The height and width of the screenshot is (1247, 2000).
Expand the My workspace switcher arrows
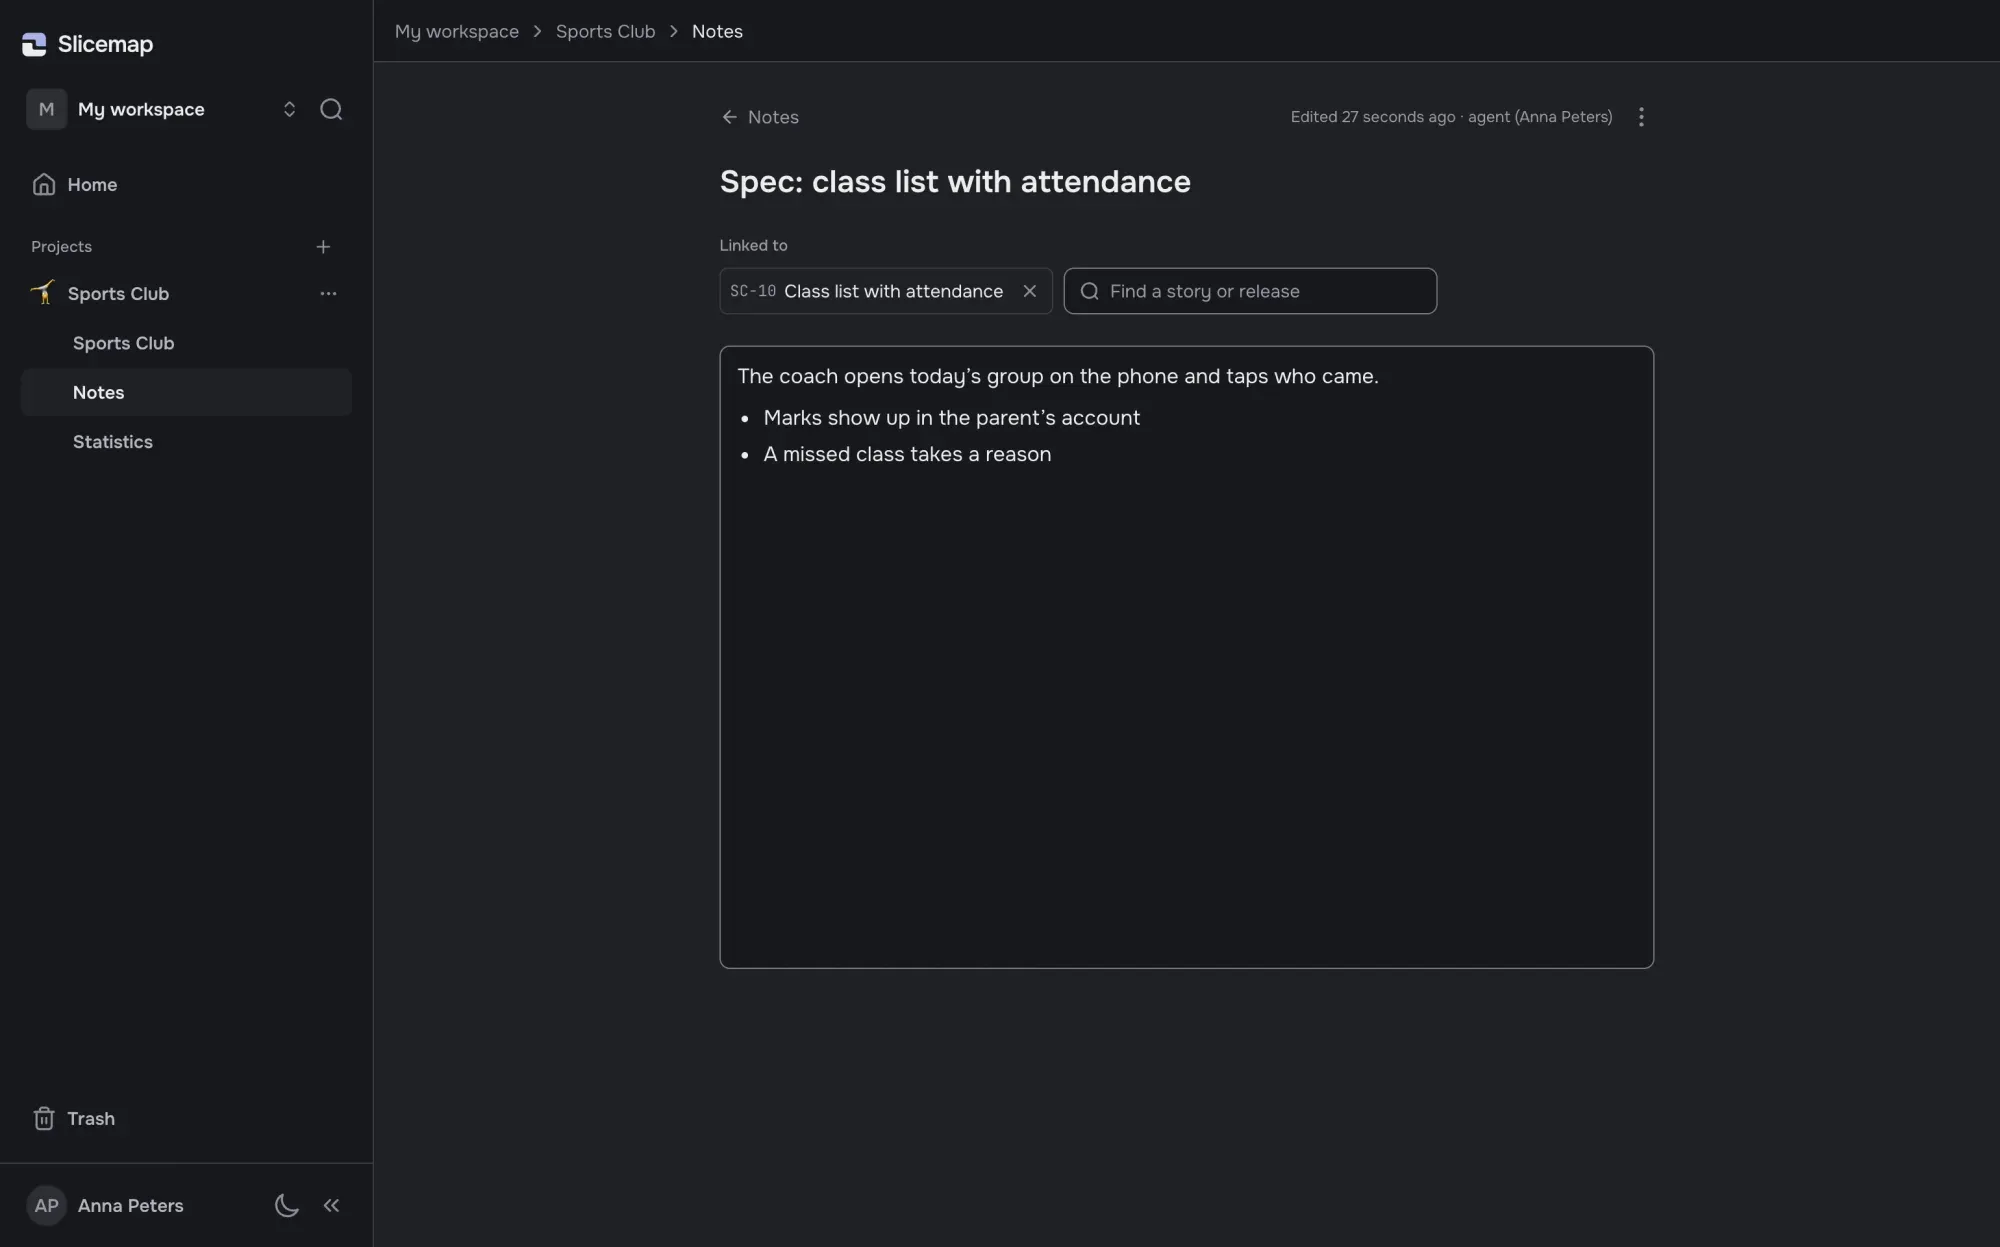289,109
